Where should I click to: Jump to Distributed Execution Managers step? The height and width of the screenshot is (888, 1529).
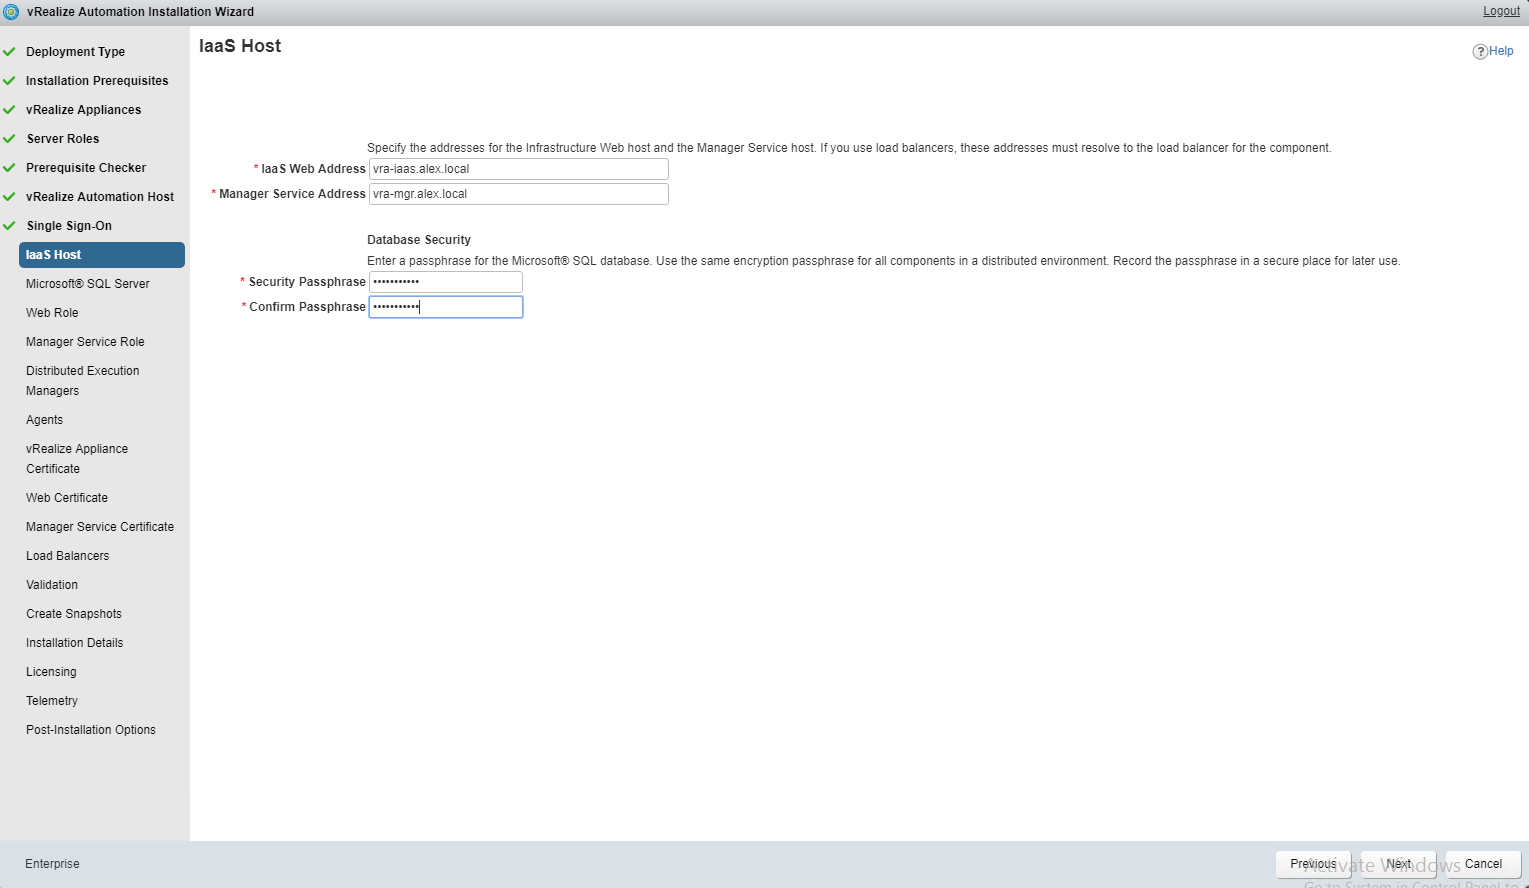pos(82,381)
